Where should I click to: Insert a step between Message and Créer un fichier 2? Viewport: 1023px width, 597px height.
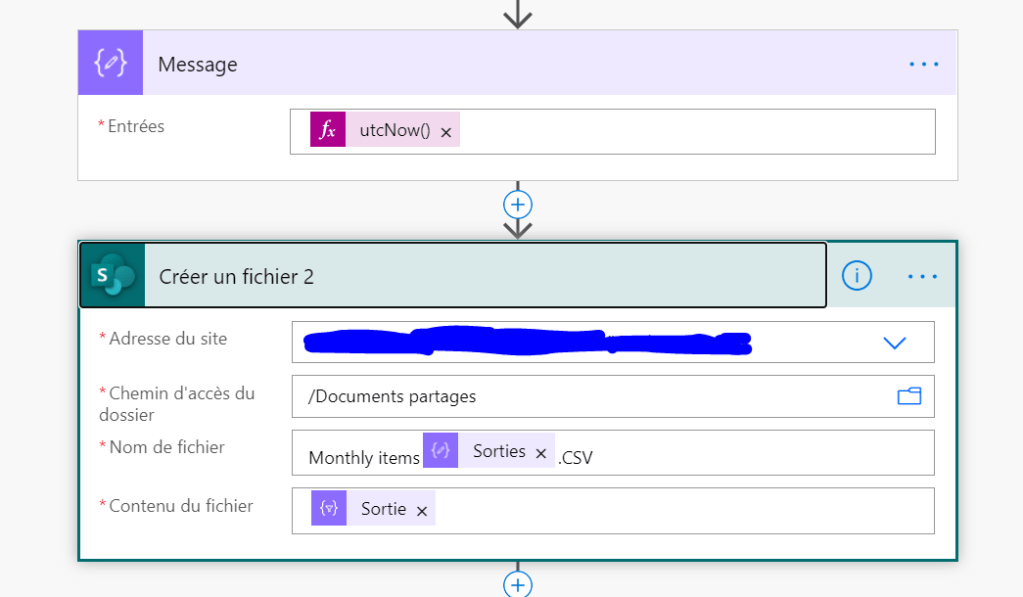tap(517, 204)
